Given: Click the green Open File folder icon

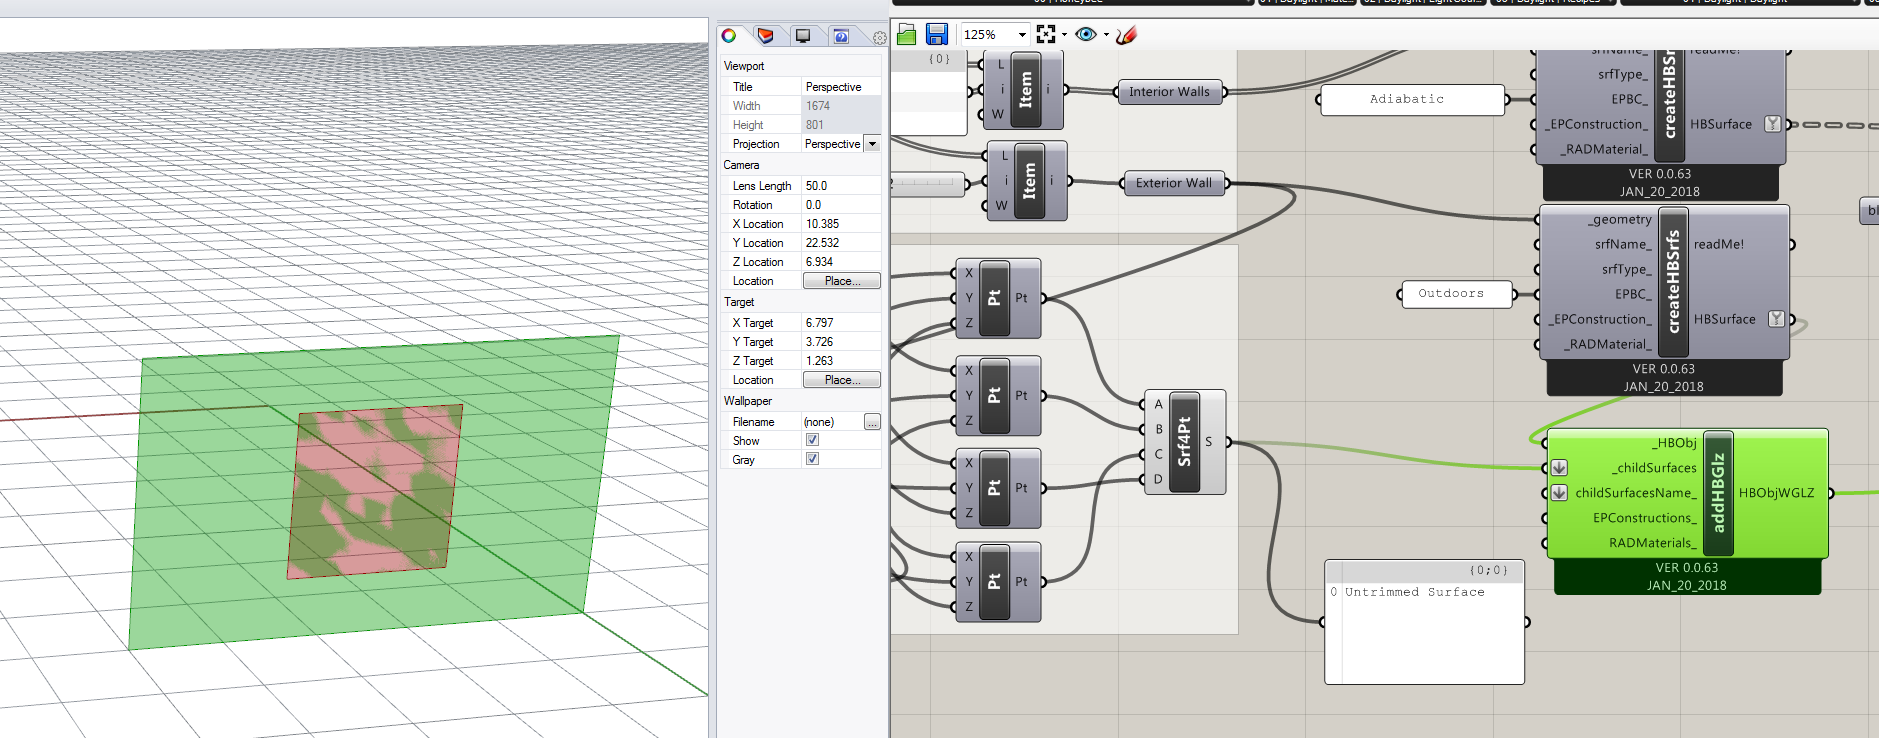Looking at the screenshot, I should (x=907, y=35).
